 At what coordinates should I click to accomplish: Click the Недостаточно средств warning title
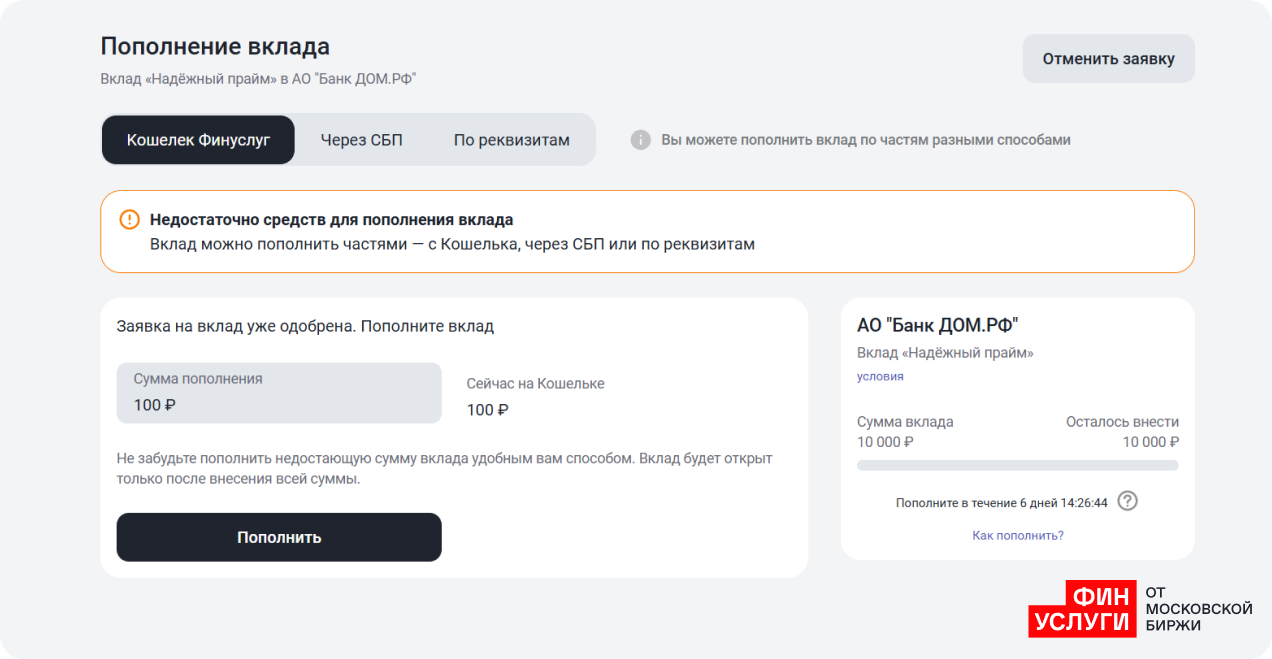332,220
